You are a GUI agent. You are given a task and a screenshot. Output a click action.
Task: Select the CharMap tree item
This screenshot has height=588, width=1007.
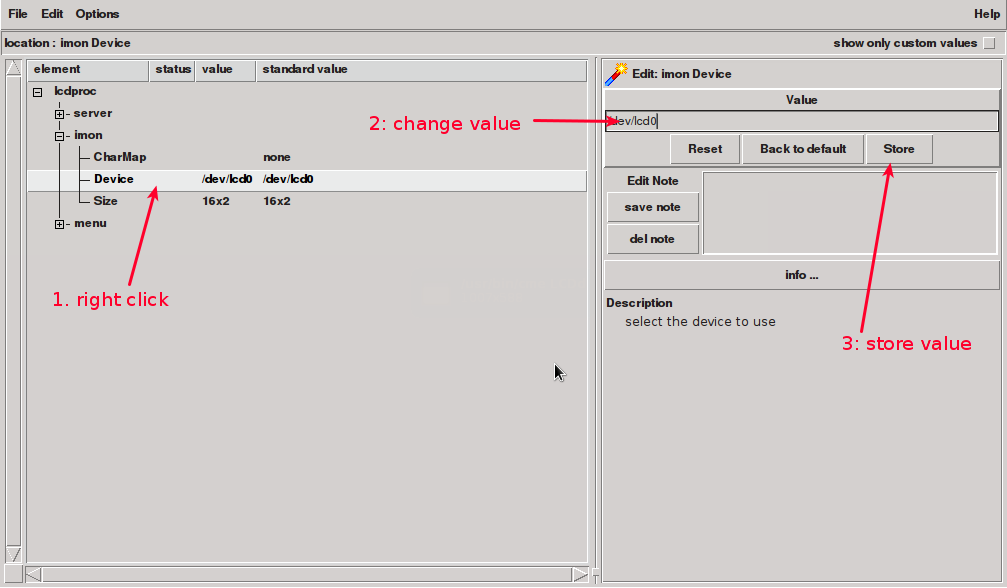(120, 158)
